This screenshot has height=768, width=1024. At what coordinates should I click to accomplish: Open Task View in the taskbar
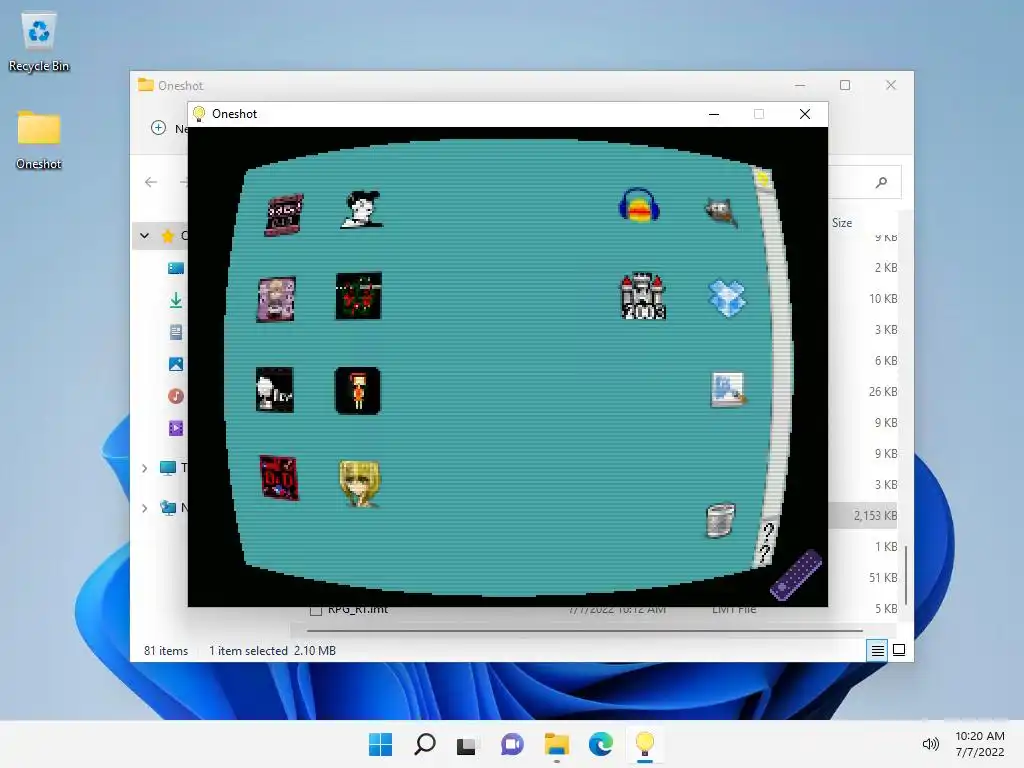(466, 744)
